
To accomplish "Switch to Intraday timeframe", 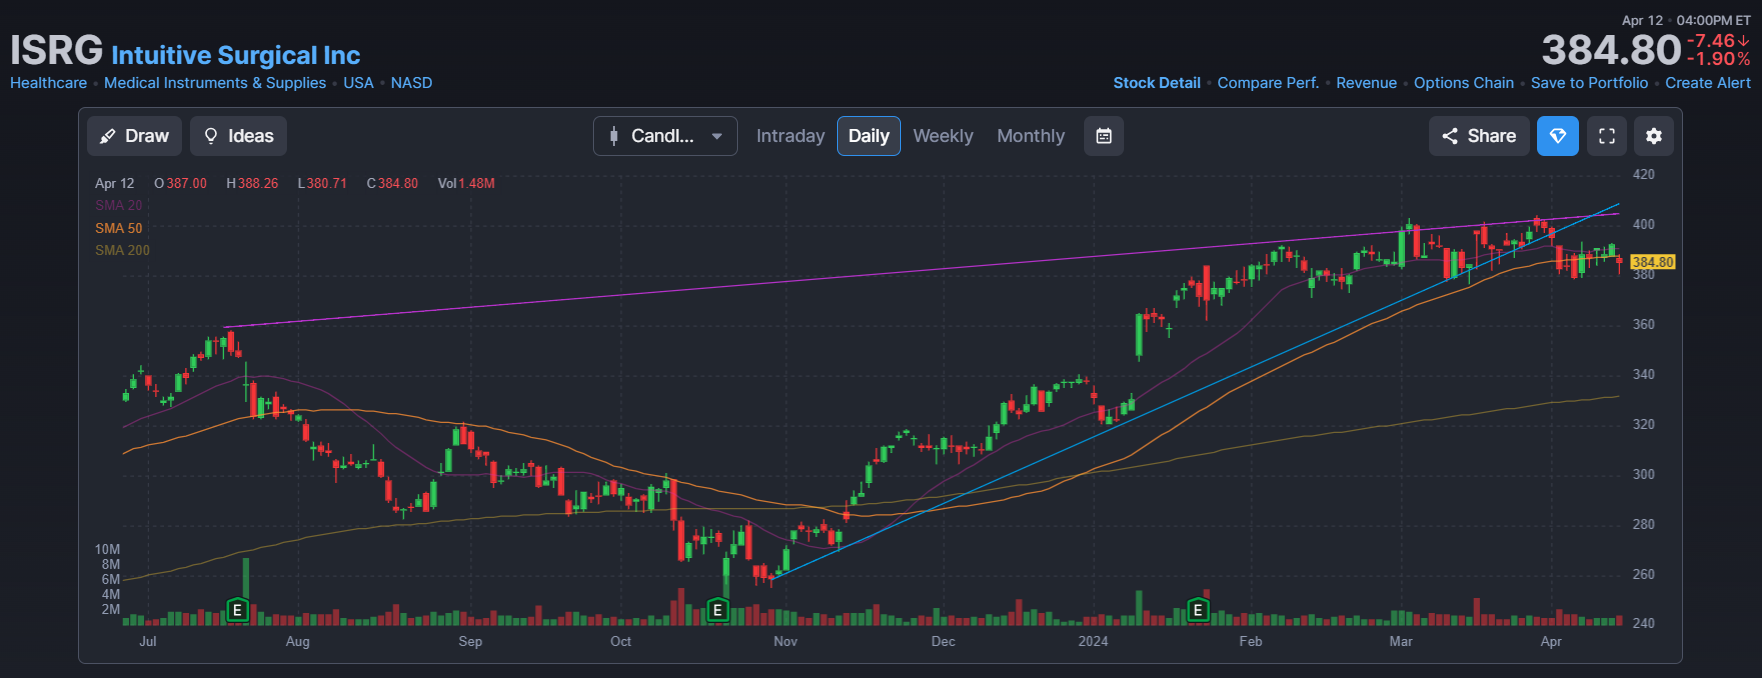I will [x=790, y=136].
